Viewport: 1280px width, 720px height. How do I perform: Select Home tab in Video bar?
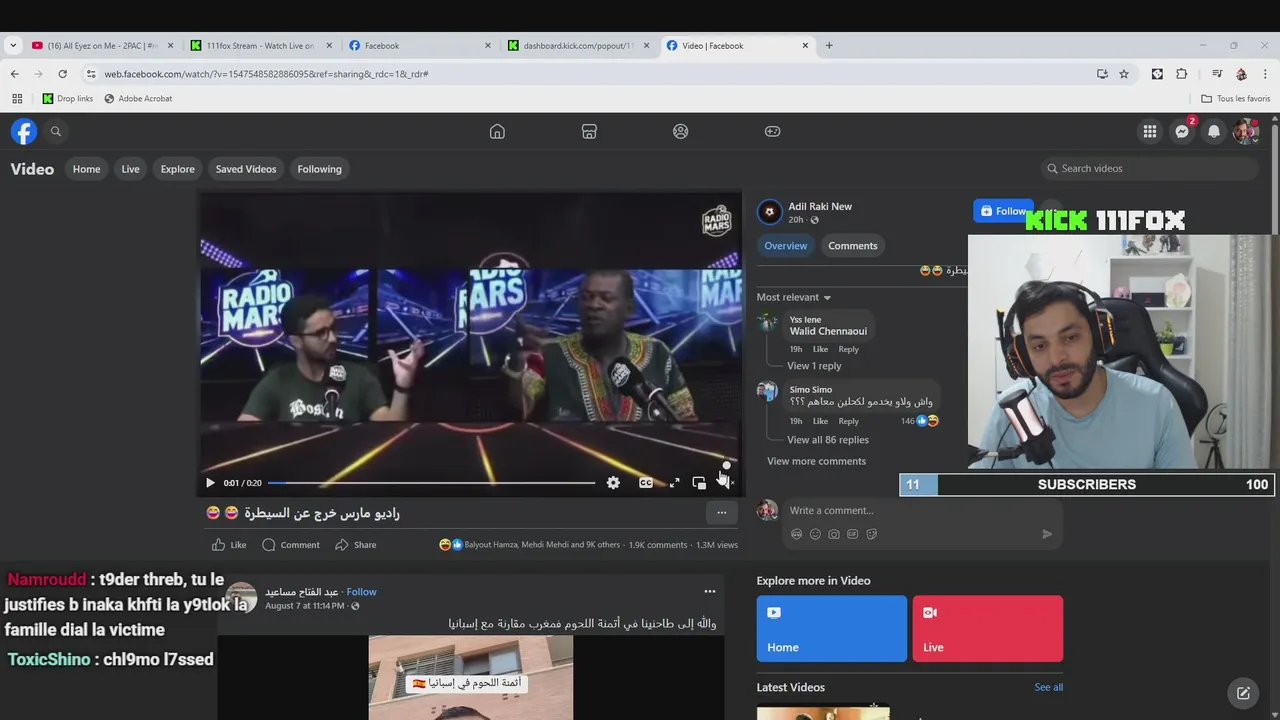click(x=86, y=169)
